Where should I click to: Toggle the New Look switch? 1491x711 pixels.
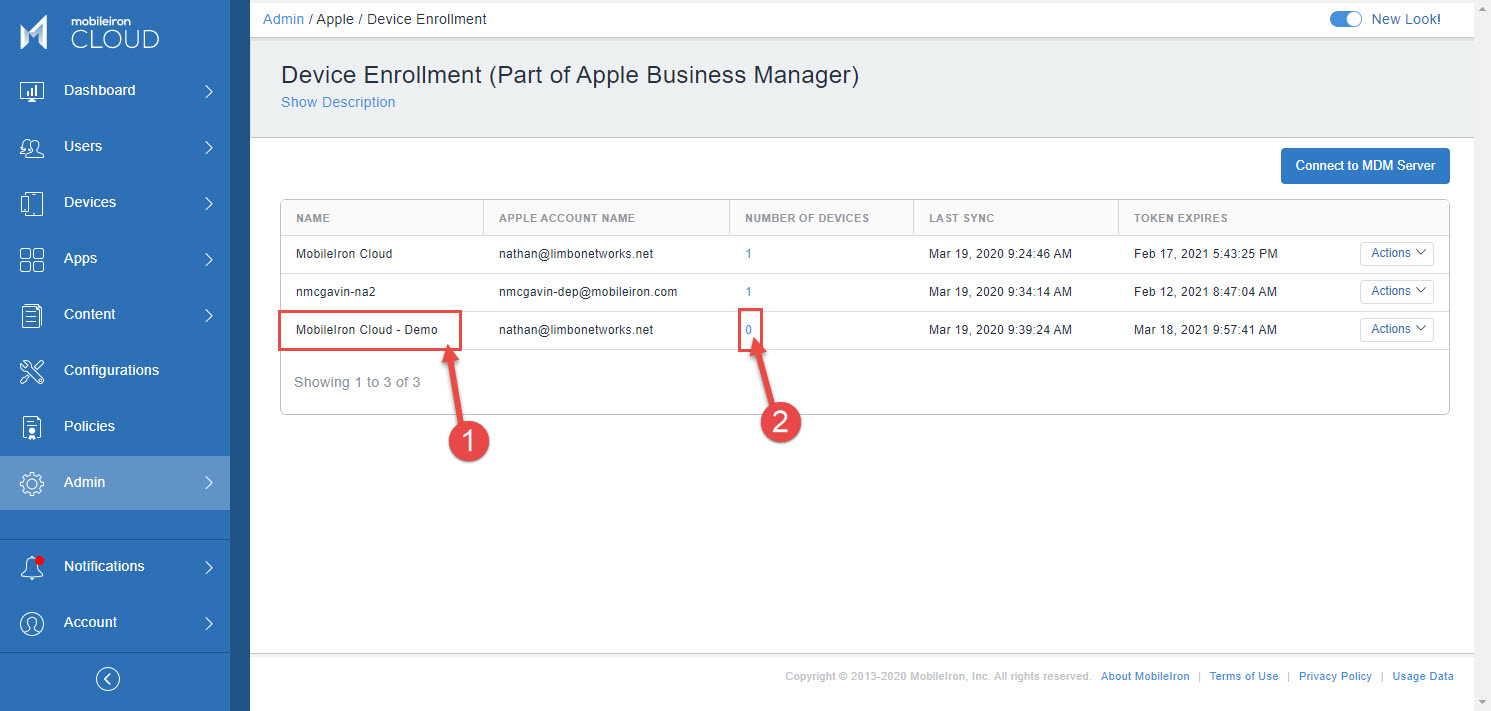[1345, 18]
